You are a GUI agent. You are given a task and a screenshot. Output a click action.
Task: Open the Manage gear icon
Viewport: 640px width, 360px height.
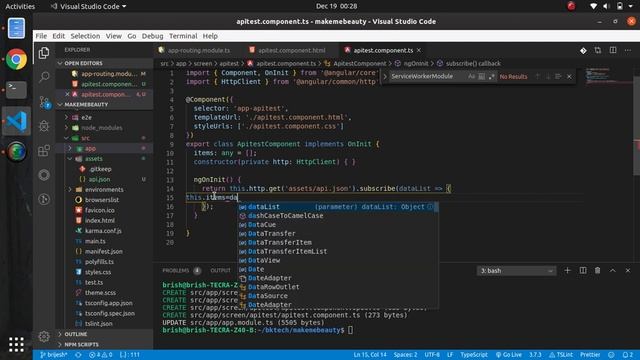point(44,336)
